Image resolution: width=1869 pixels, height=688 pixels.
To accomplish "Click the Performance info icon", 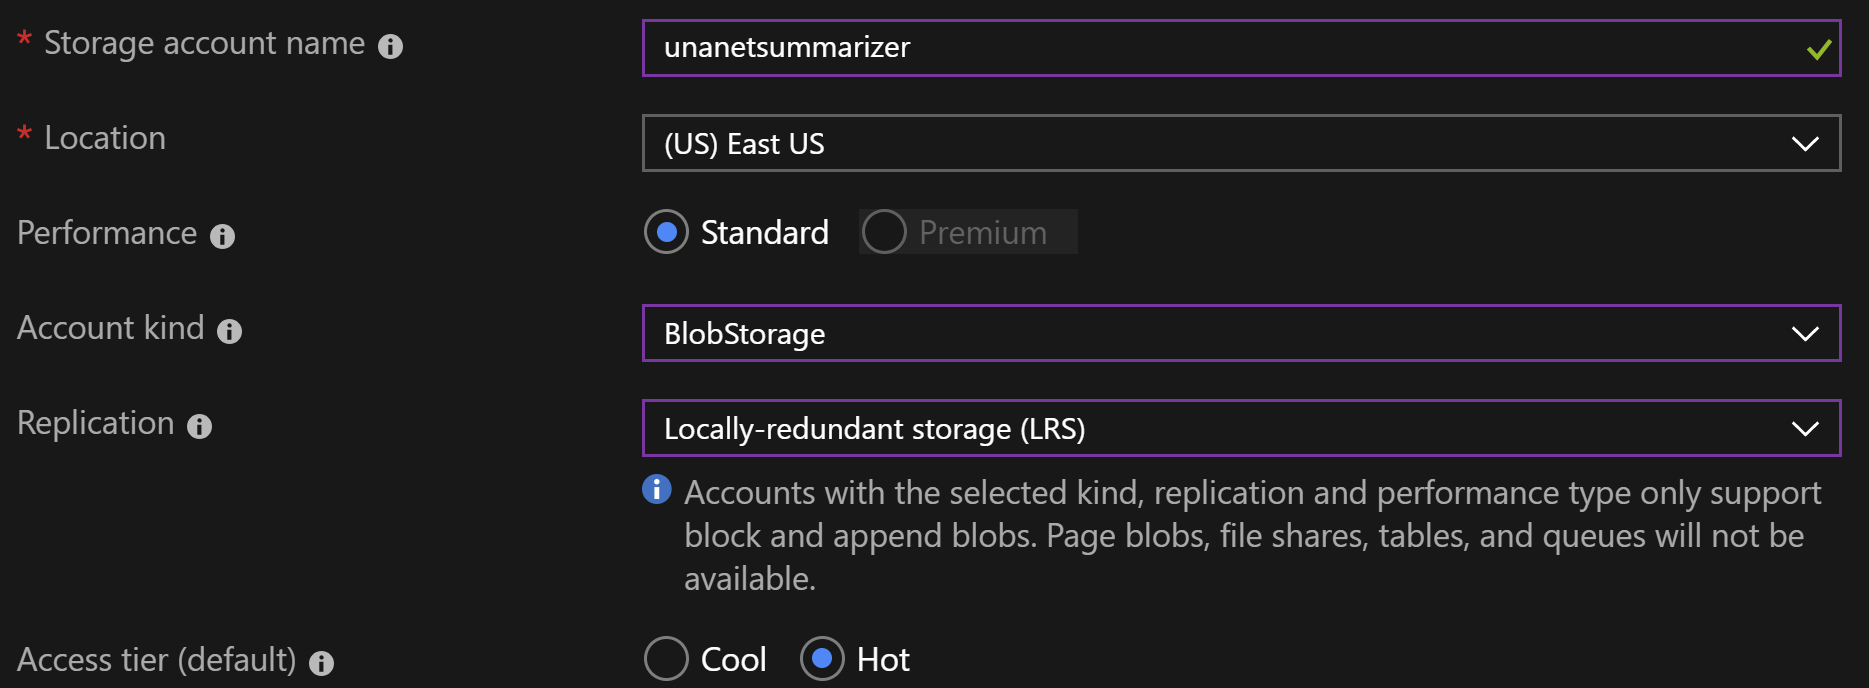I will tap(225, 236).
